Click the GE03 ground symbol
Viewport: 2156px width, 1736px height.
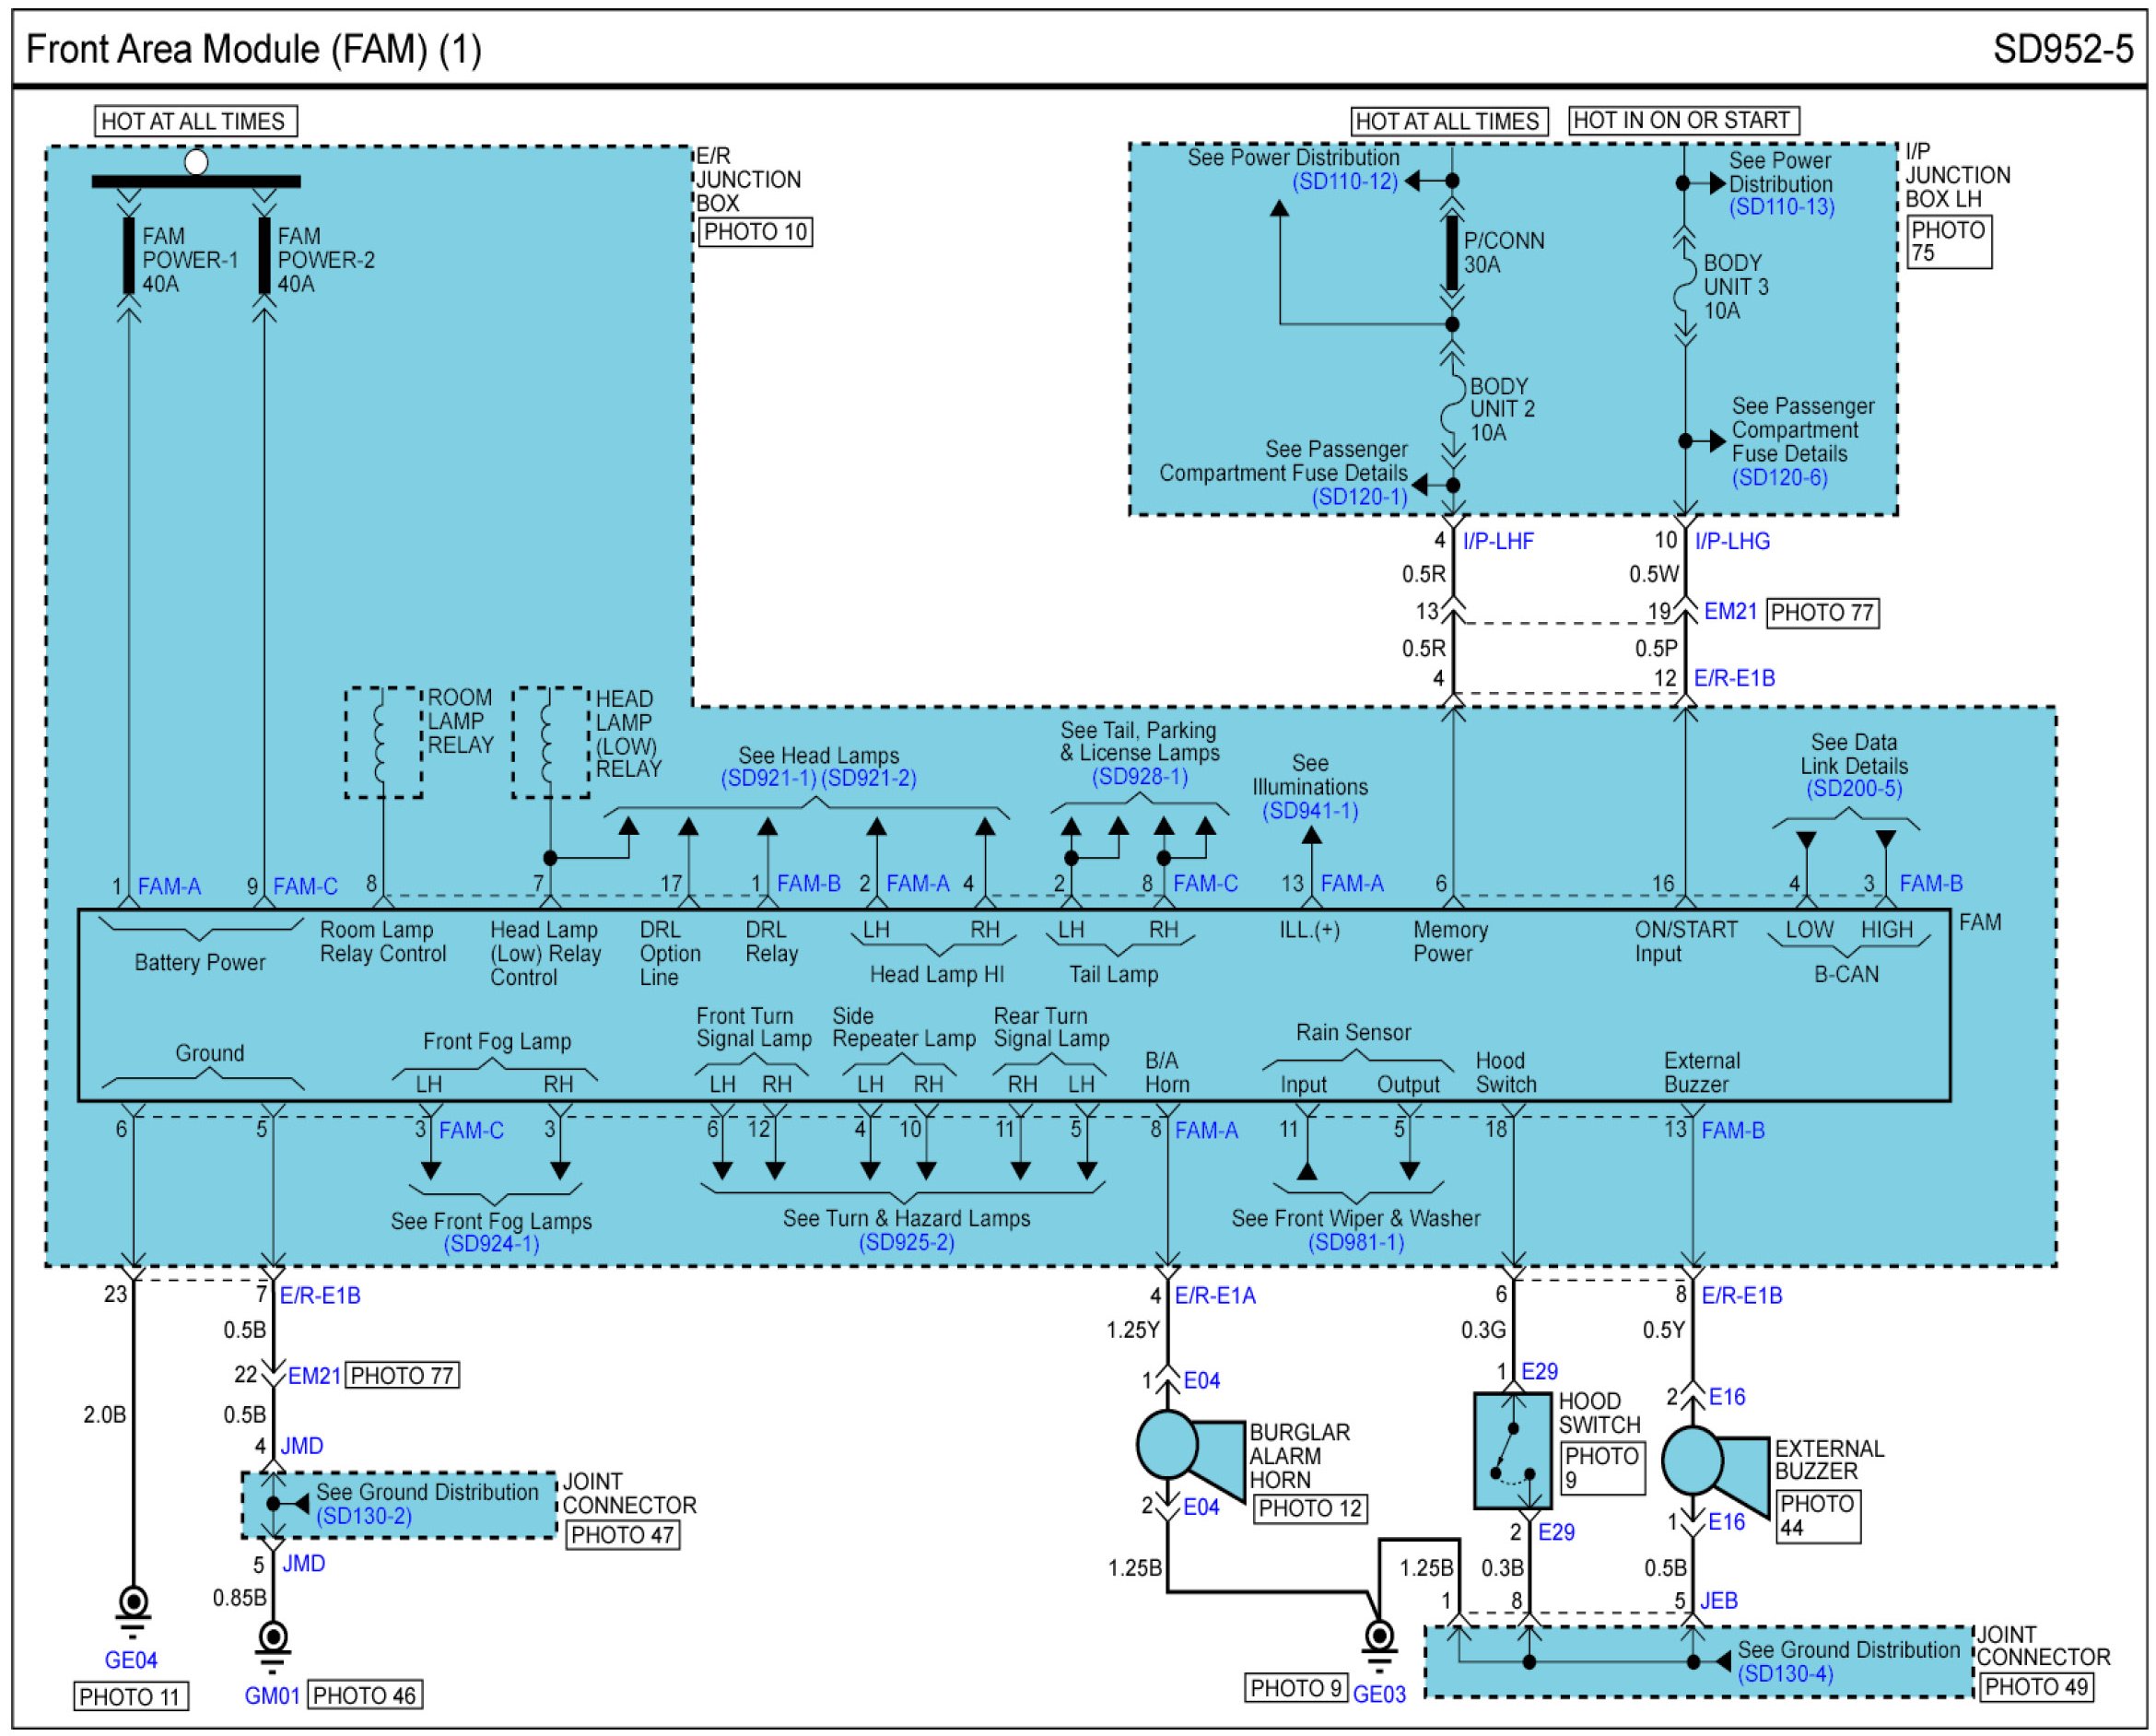(x=1379, y=1640)
